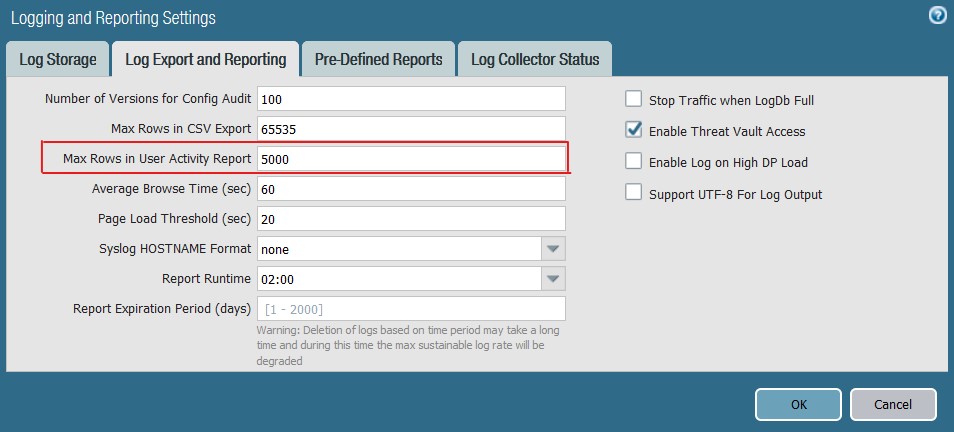Uncheck Enable Threat Vault Access
954x432 pixels.
[633, 130]
